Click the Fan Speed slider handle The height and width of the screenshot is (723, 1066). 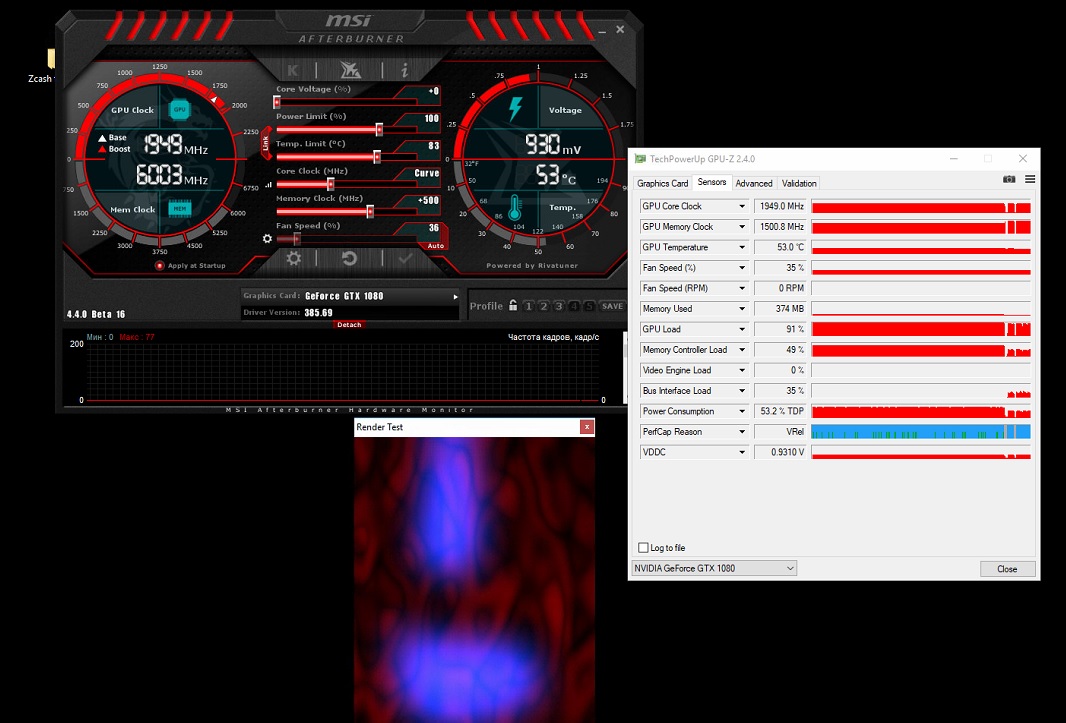pyautogui.click(x=296, y=238)
